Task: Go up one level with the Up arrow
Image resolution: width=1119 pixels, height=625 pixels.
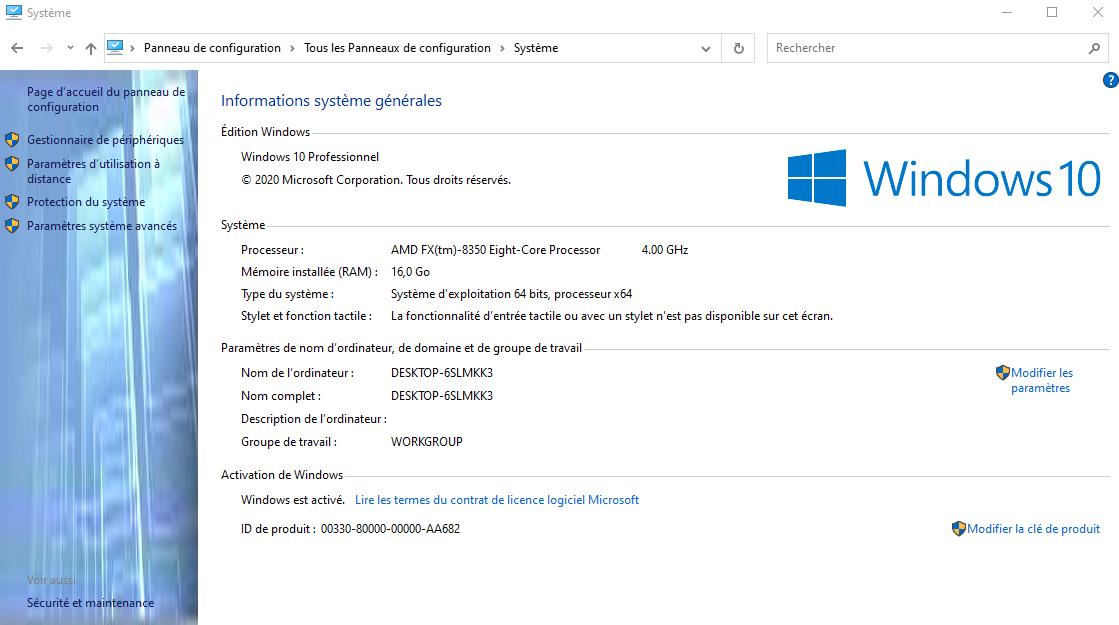Action: 91,48
